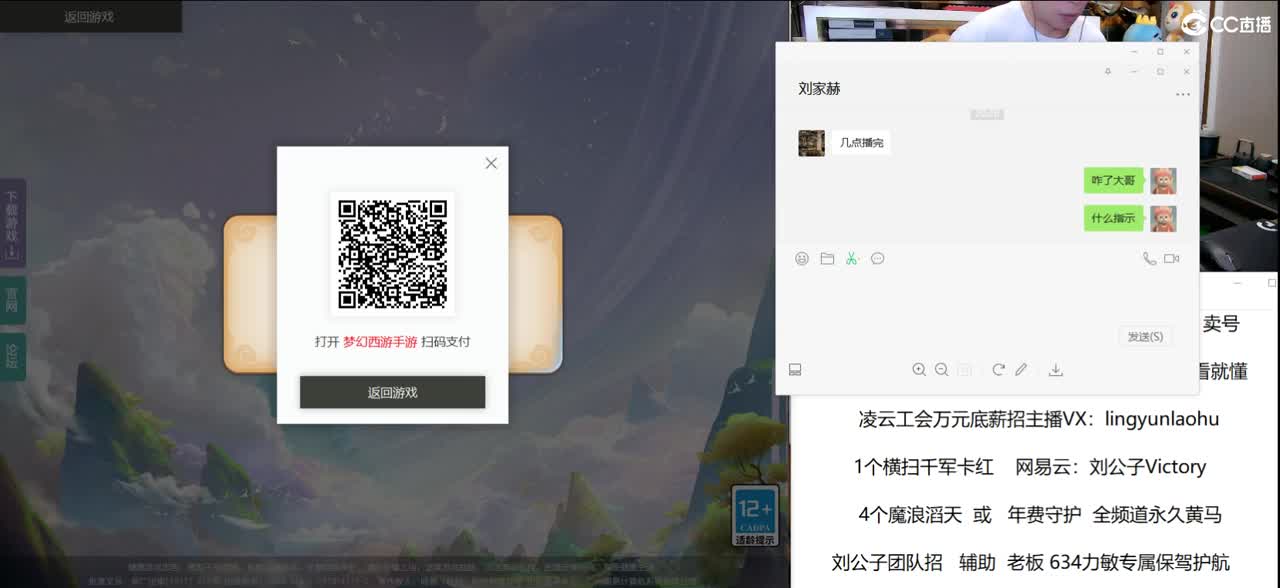Click the 什么指示 message bubble
Screen dimensions: 1280x588
(x=1114, y=218)
